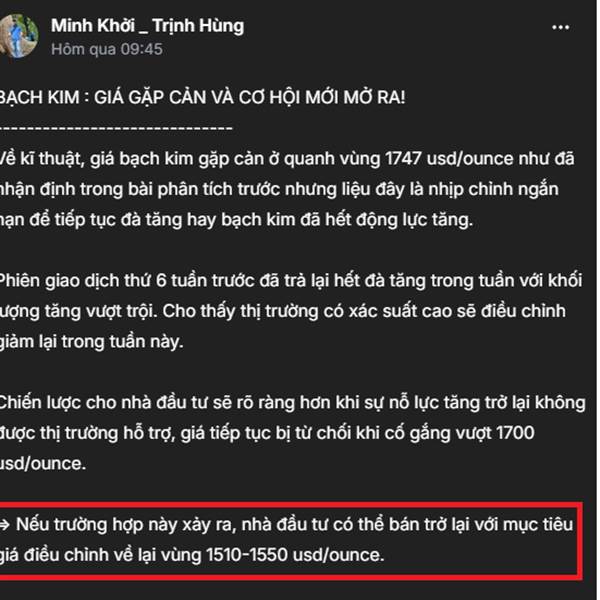Click the line starting with nhận định trong bài
Screen dimensions: 600x600
[279, 189]
